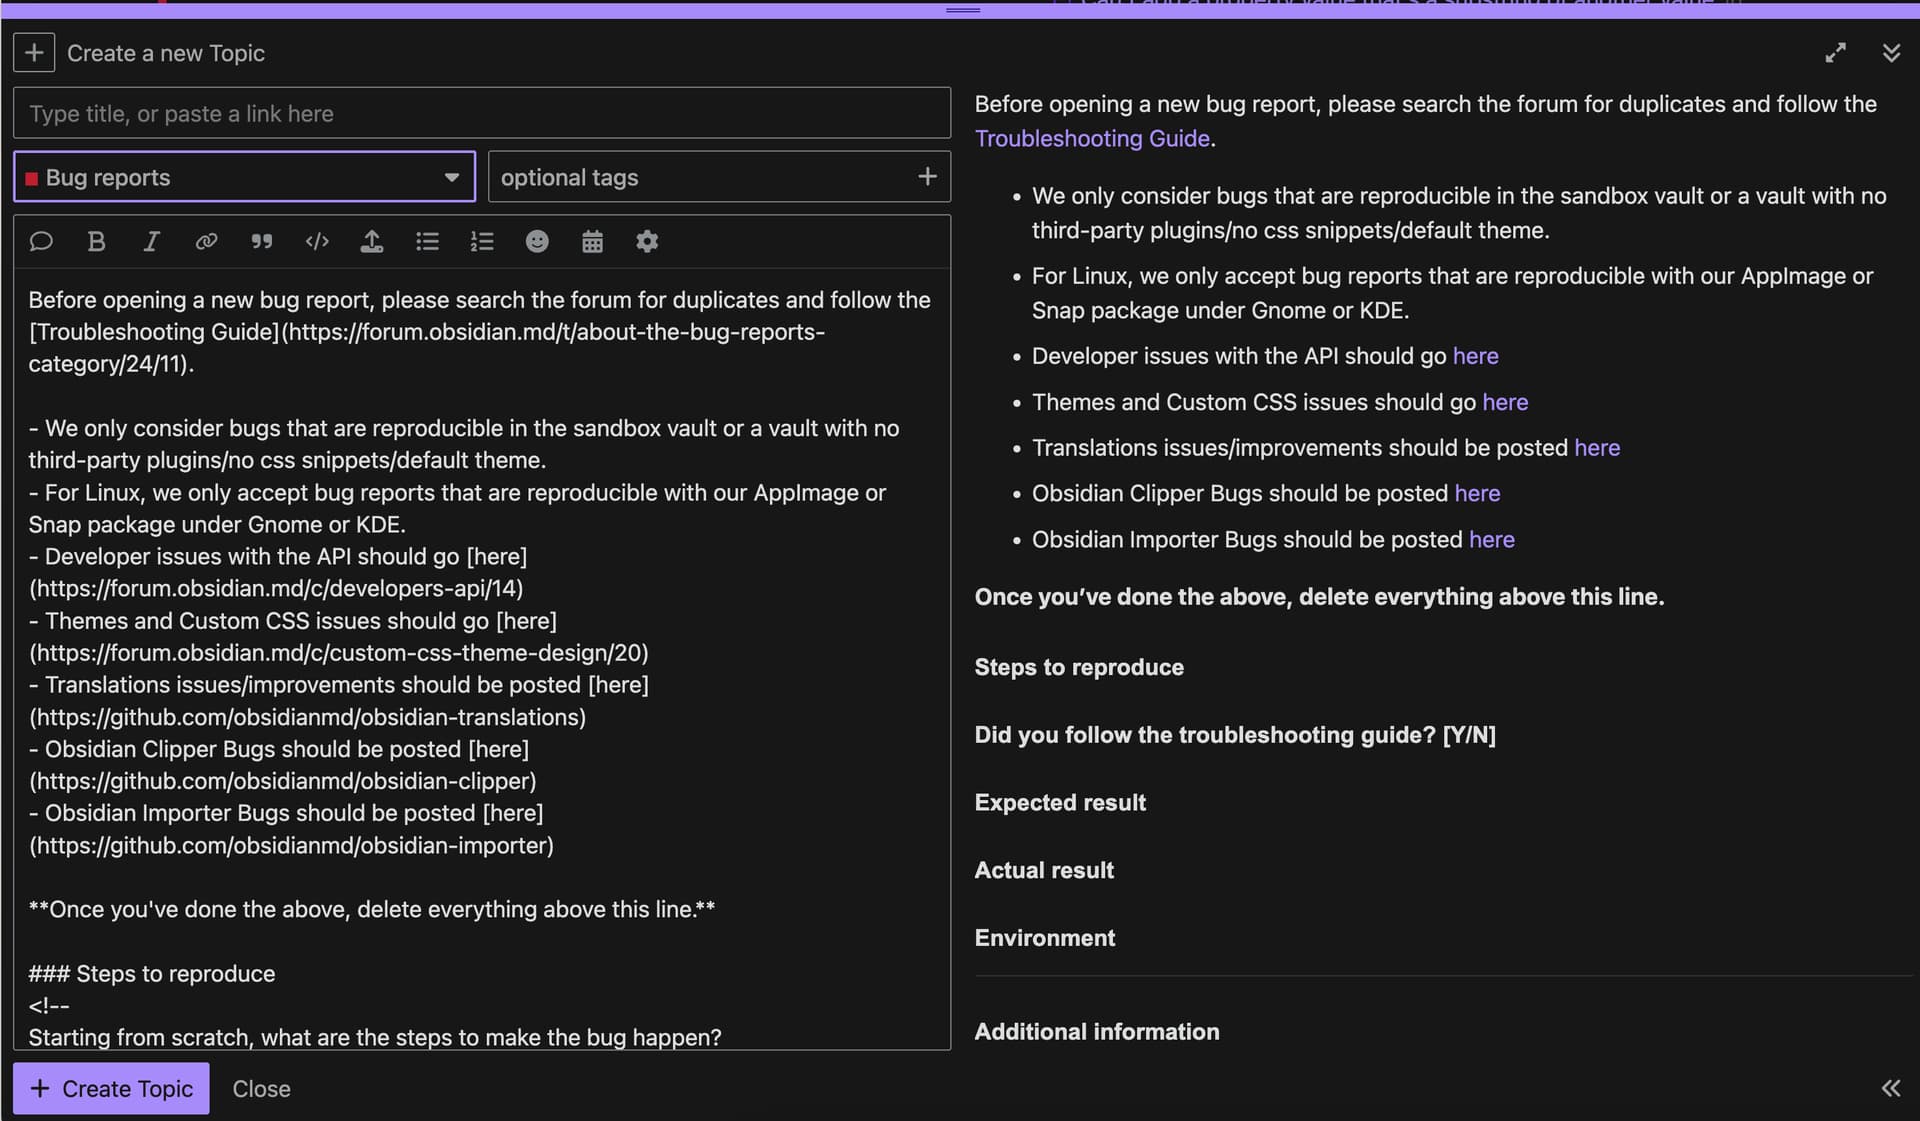The width and height of the screenshot is (1920, 1121).
Task: Open Troubleshooting Guide link in preview
Action: click(x=1091, y=139)
